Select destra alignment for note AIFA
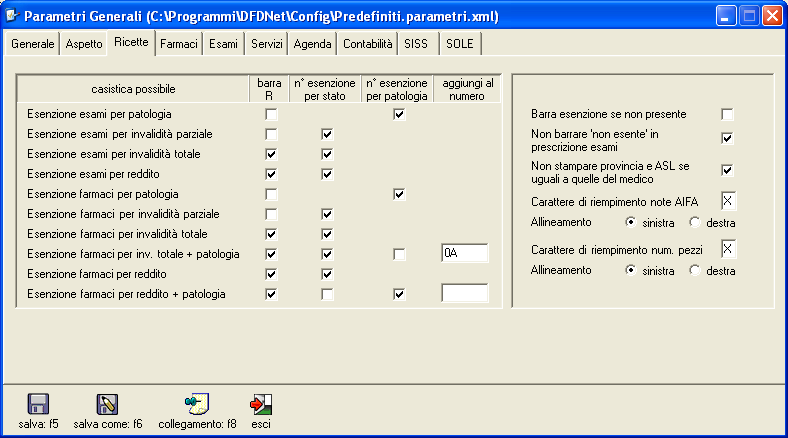 (695, 221)
